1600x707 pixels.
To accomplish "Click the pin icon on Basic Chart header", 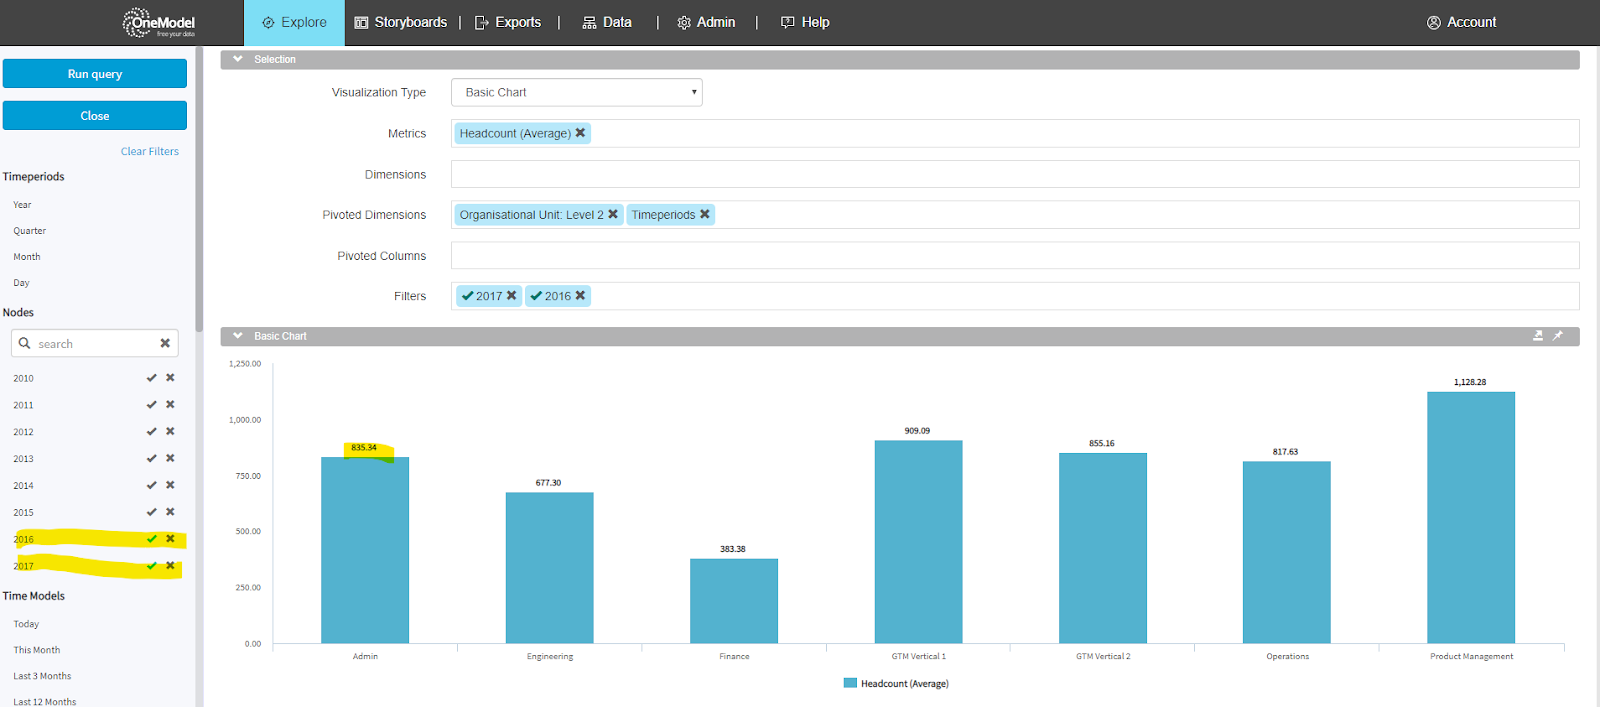I will pyautogui.click(x=1557, y=336).
